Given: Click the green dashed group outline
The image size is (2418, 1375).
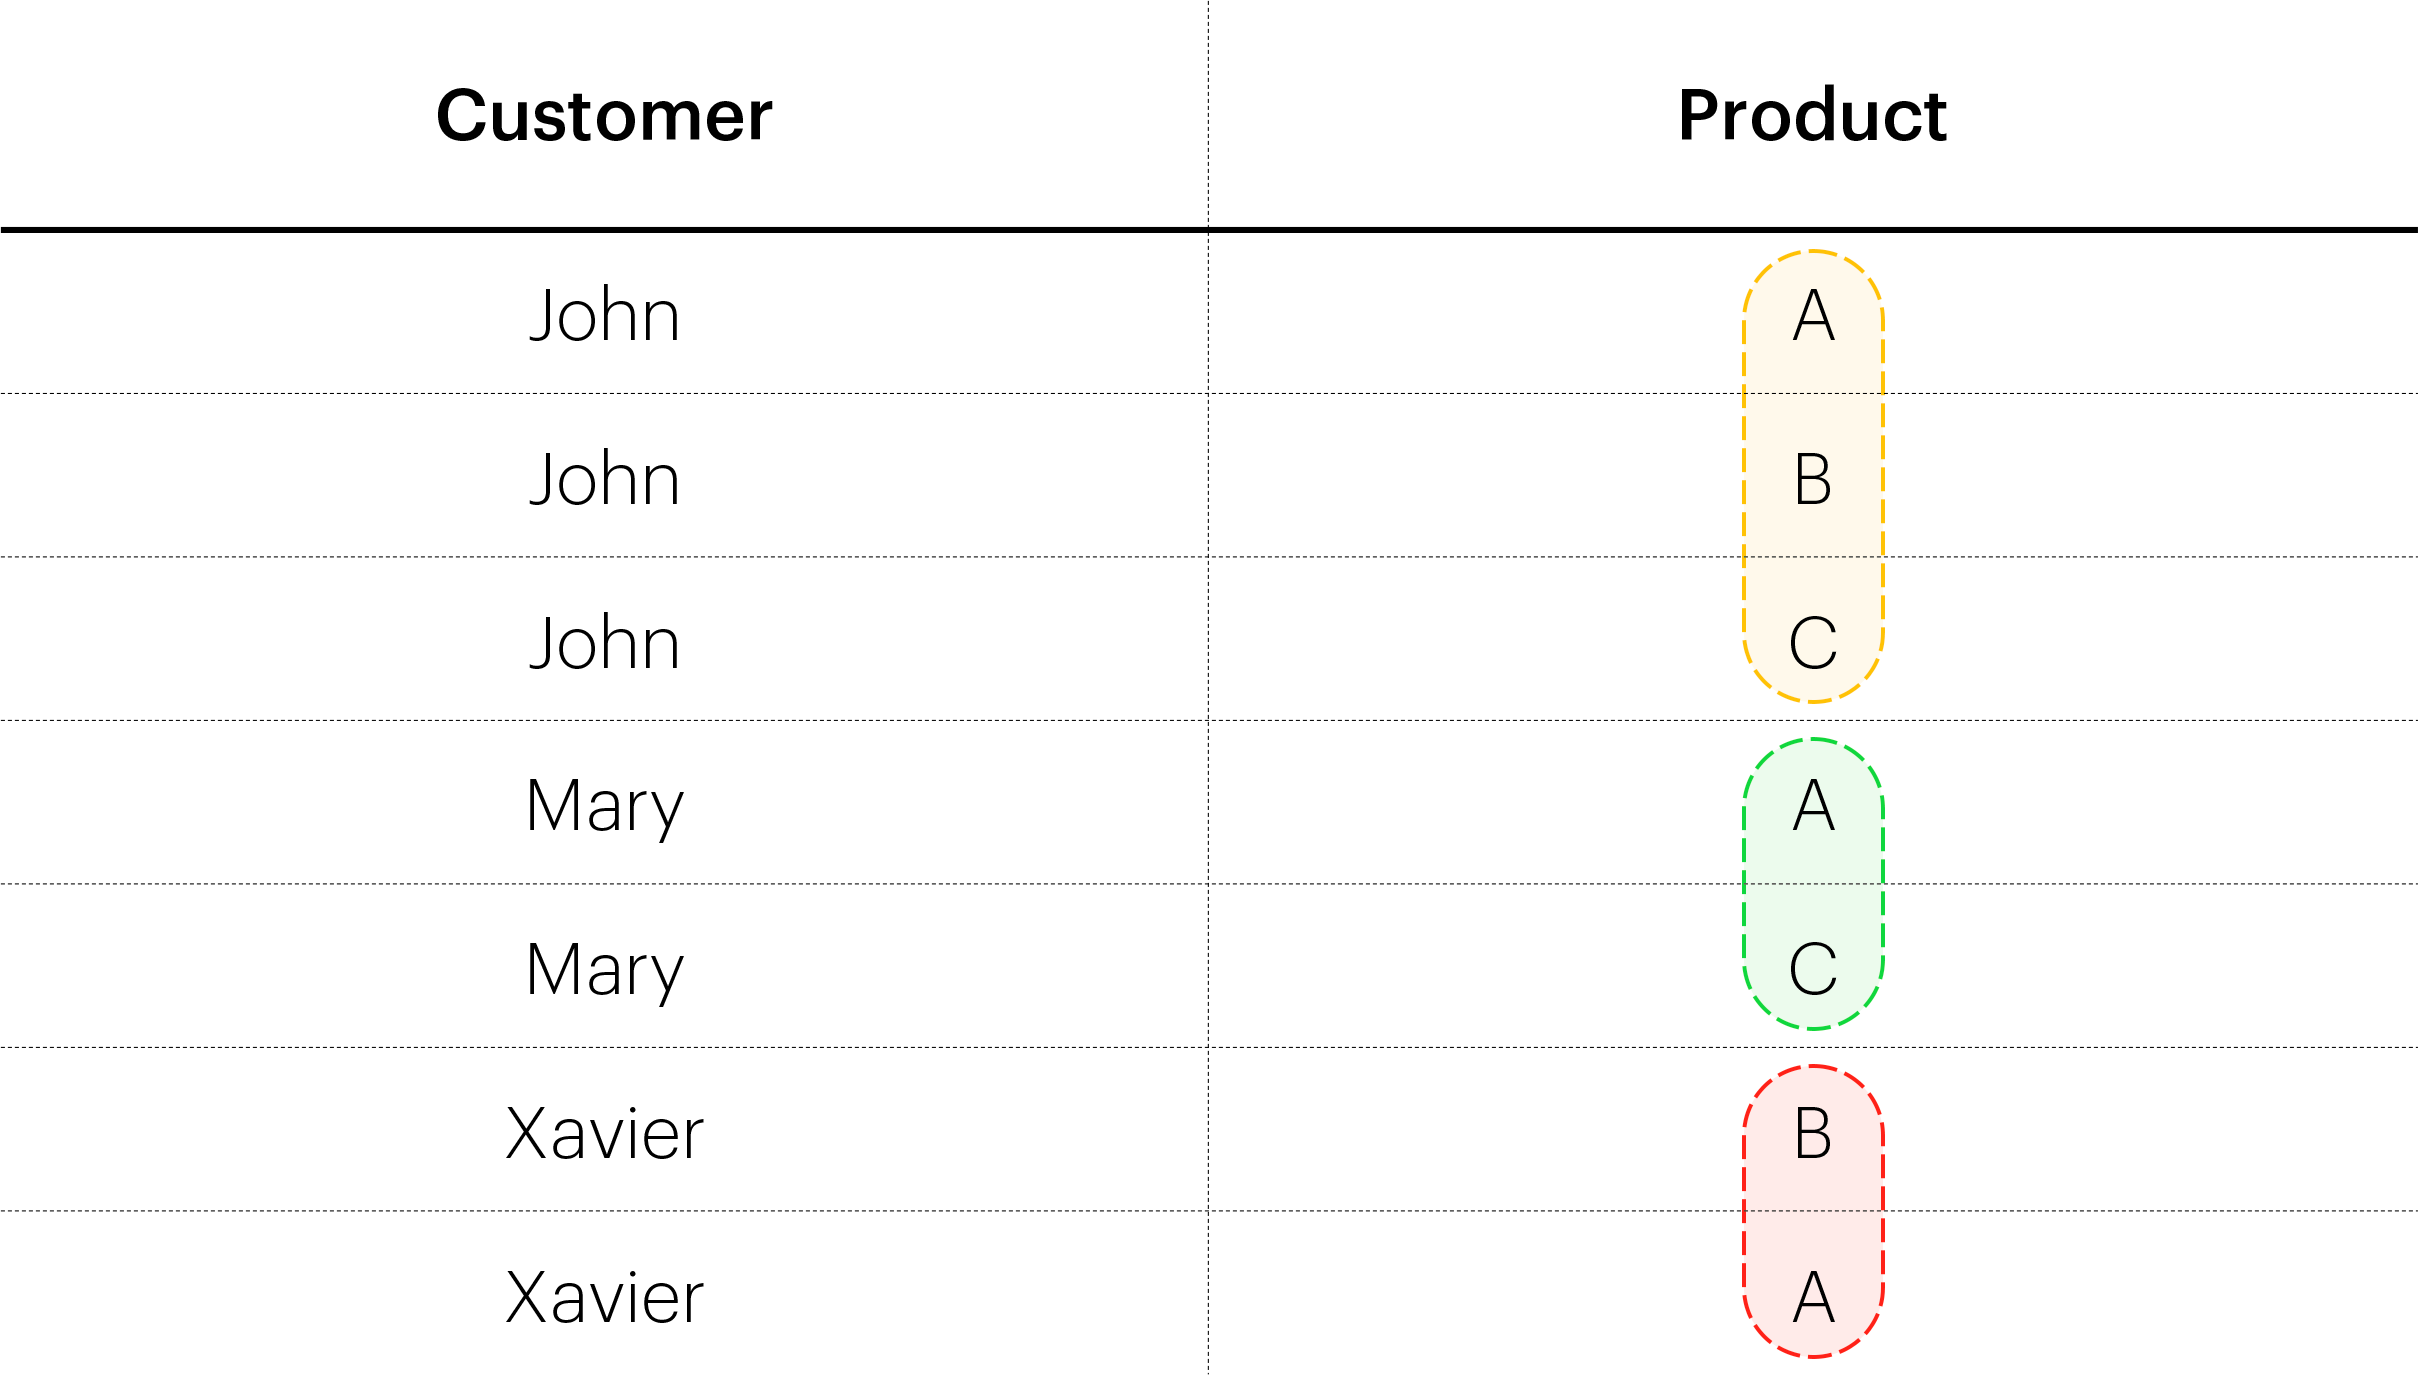Looking at the screenshot, I should (1813, 884).
